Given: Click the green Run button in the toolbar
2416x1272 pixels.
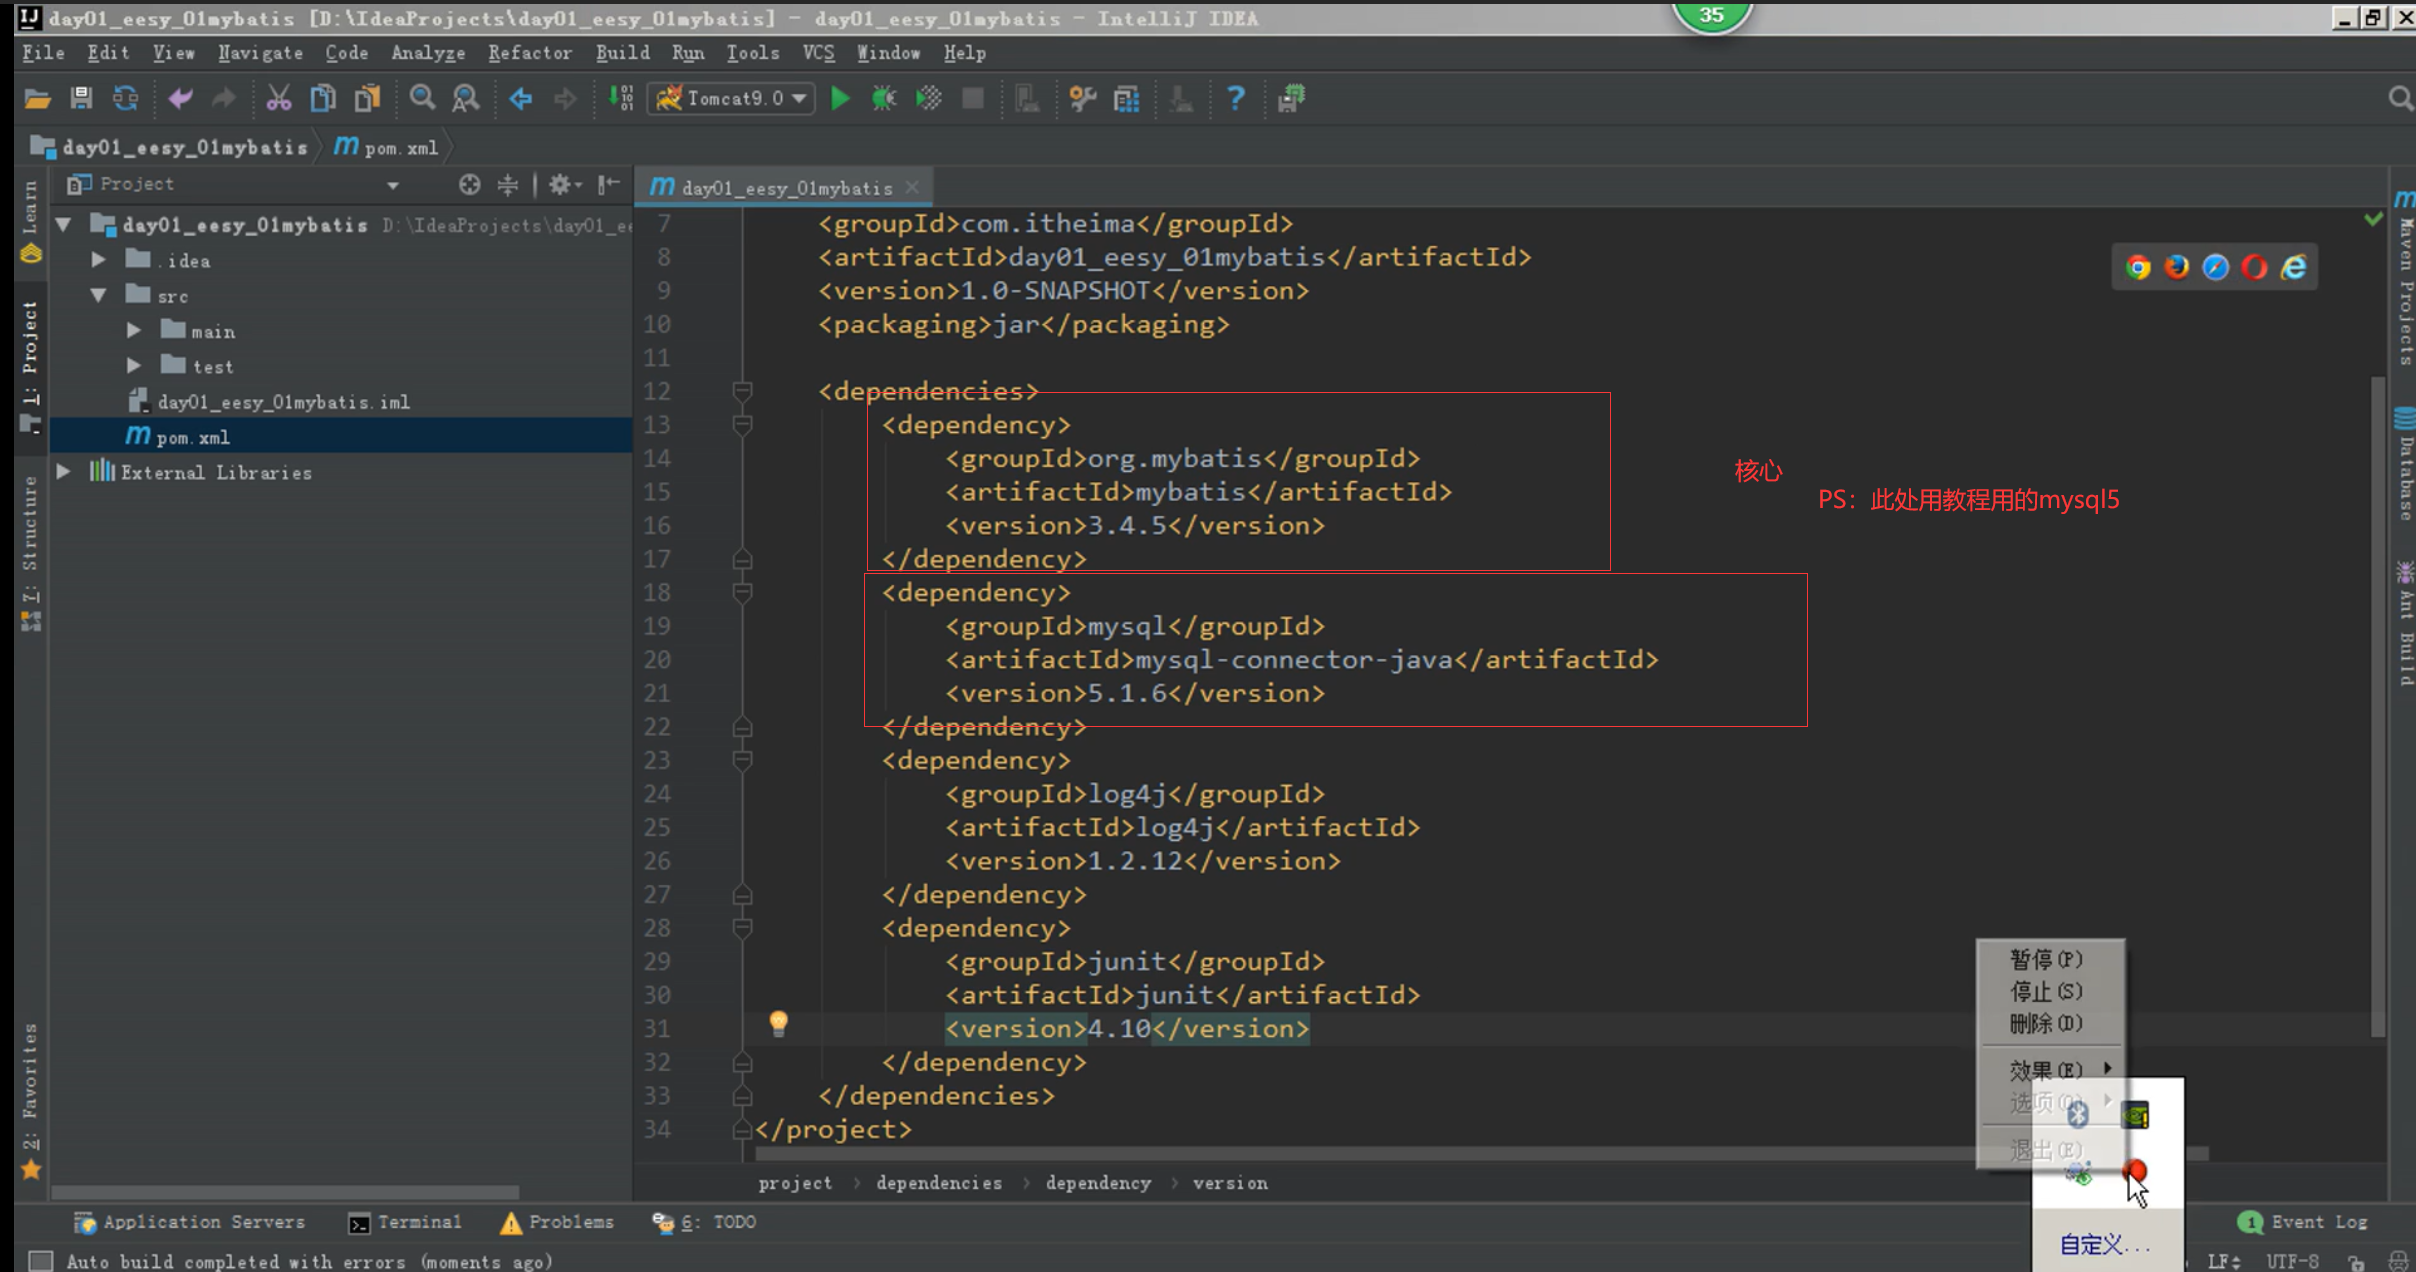Looking at the screenshot, I should [840, 98].
